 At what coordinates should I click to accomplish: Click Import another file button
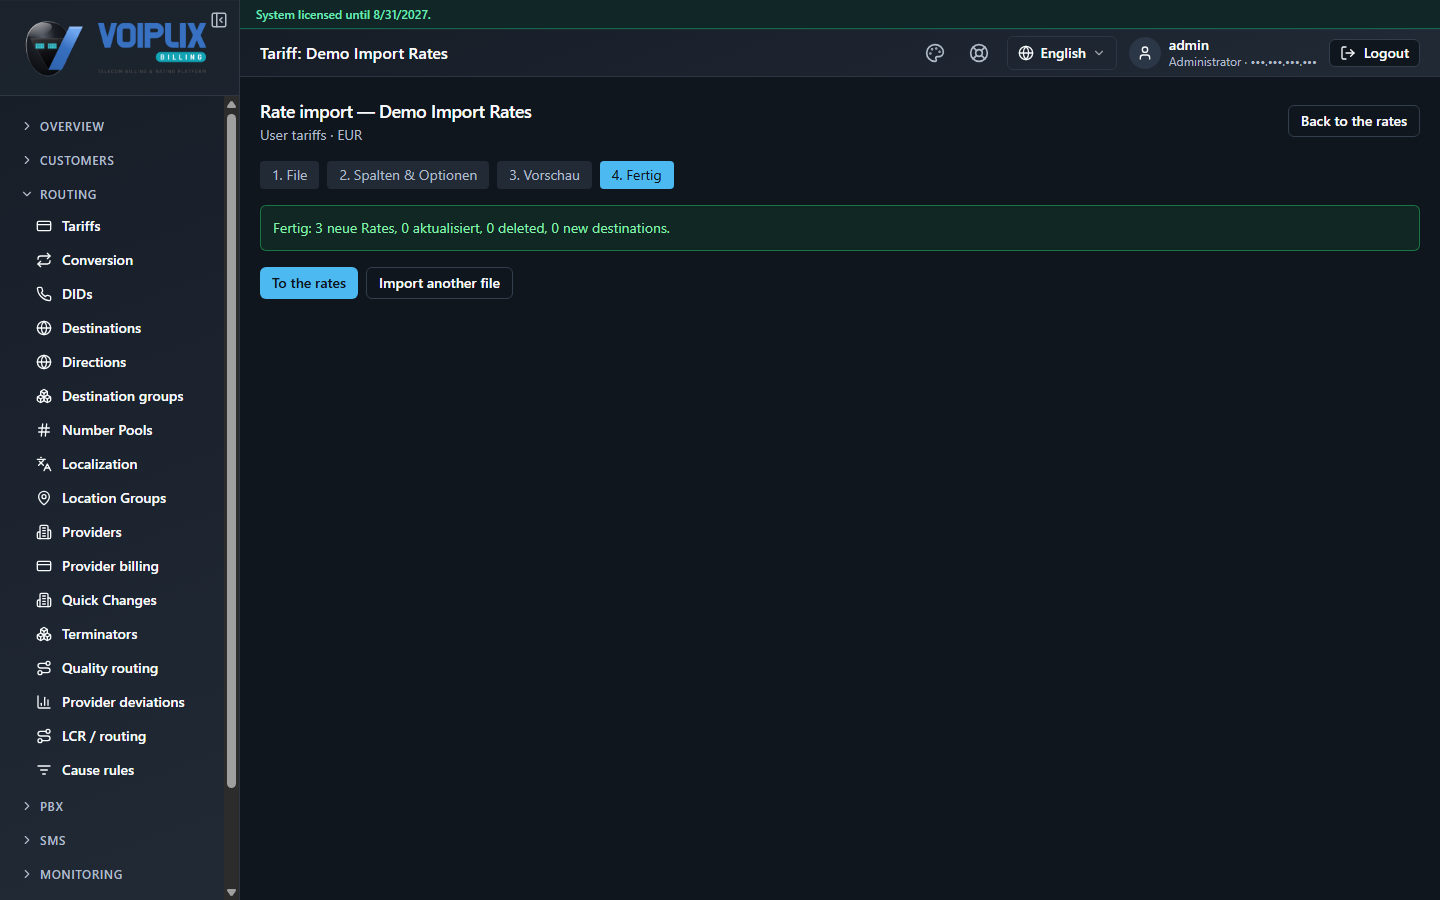[x=439, y=283]
